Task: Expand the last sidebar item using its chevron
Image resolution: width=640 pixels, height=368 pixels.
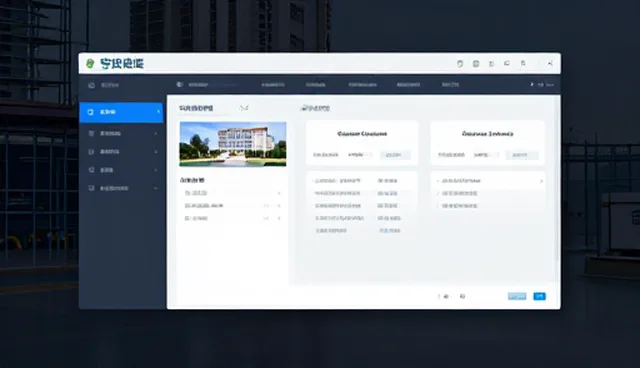Action: (156, 188)
